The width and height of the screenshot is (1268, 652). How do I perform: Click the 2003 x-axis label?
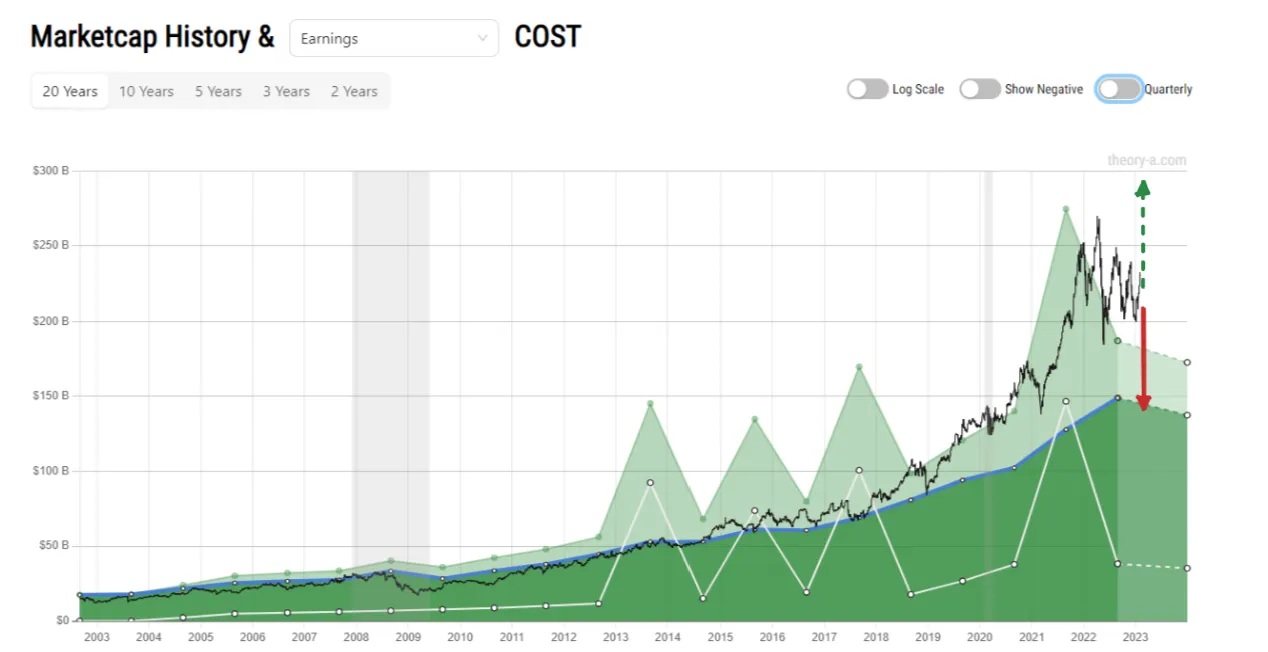(97, 637)
